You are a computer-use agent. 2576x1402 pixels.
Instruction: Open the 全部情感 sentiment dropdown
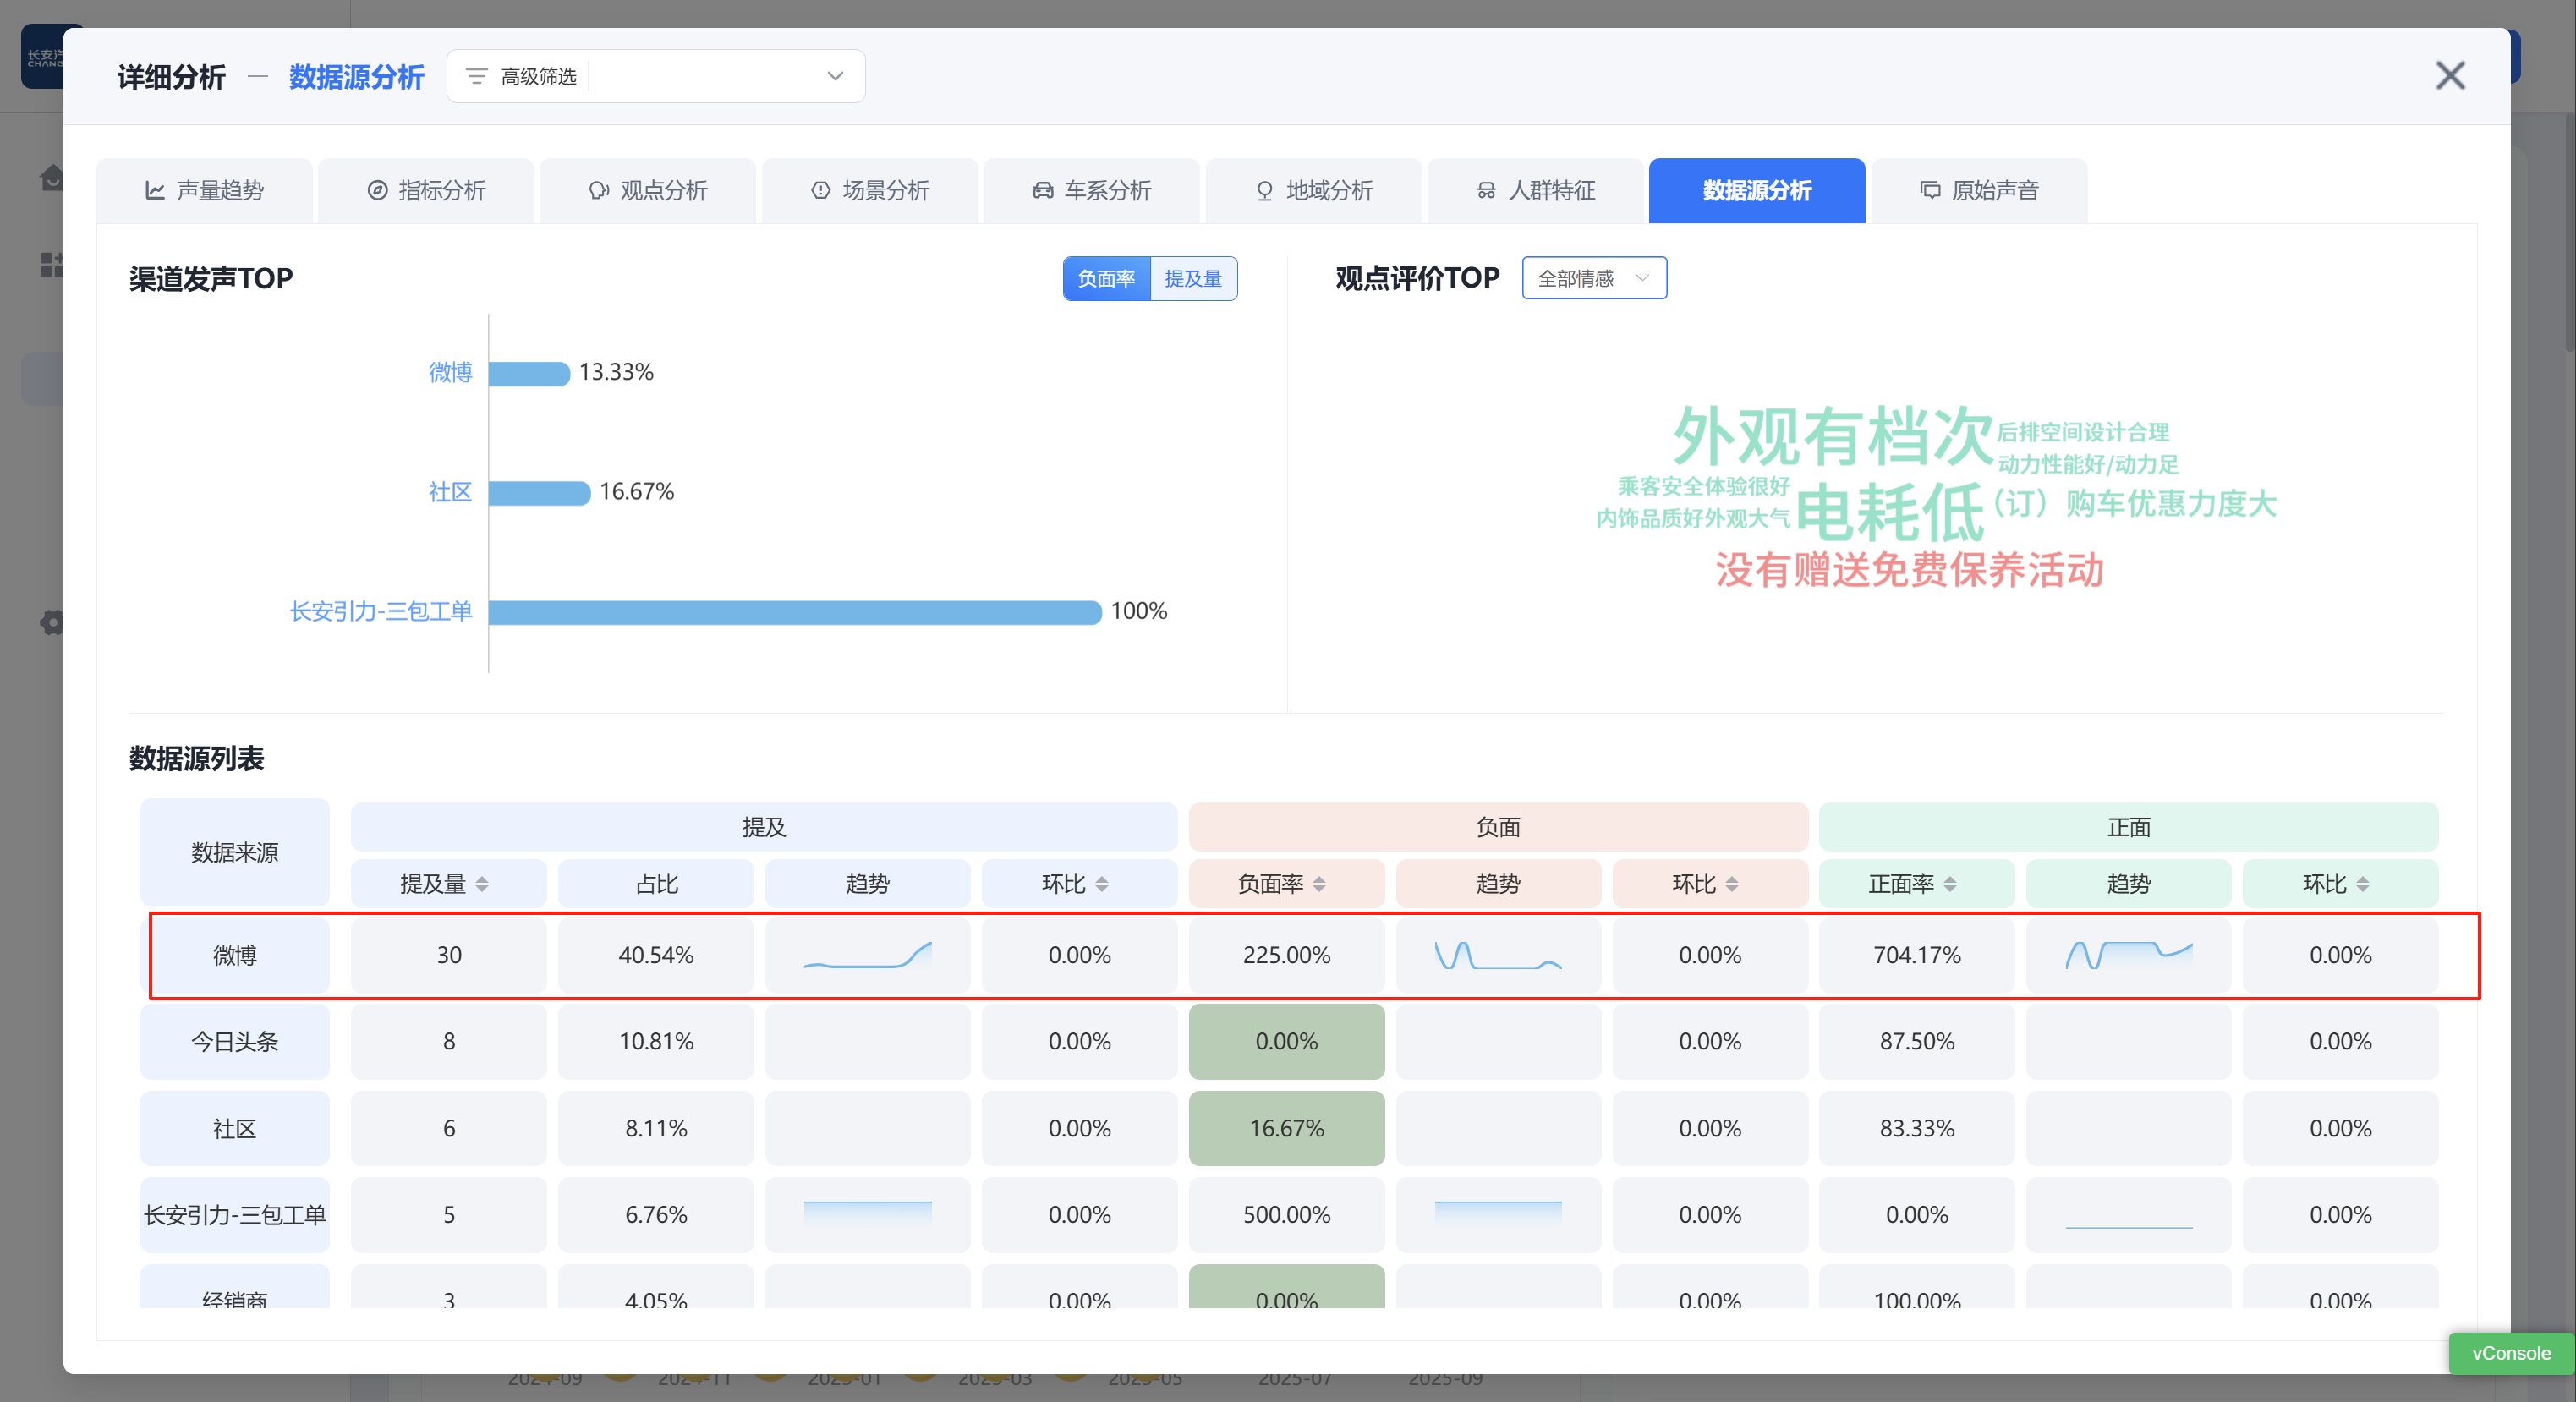tap(1593, 279)
